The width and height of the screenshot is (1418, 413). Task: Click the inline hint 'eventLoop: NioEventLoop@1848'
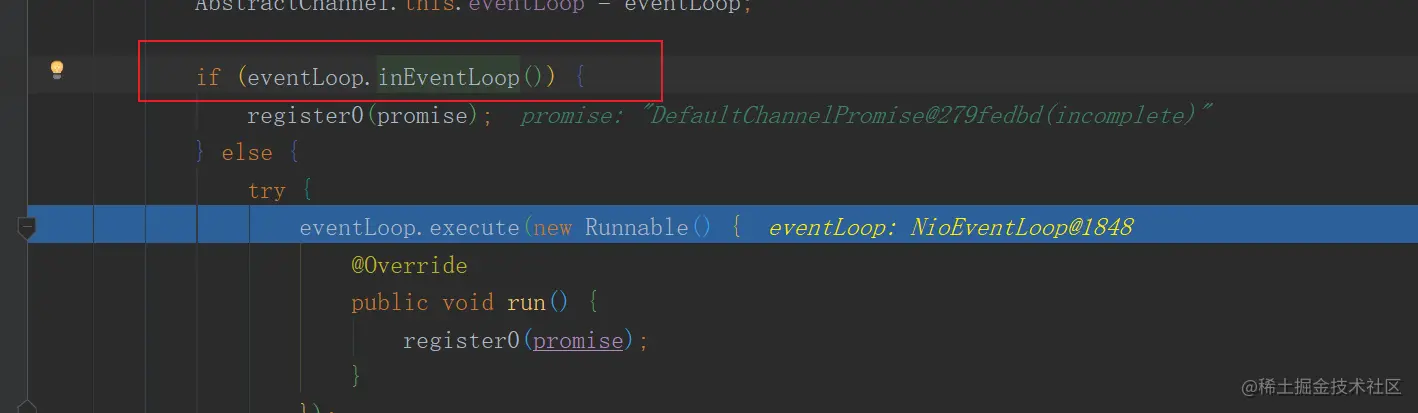click(951, 228)
